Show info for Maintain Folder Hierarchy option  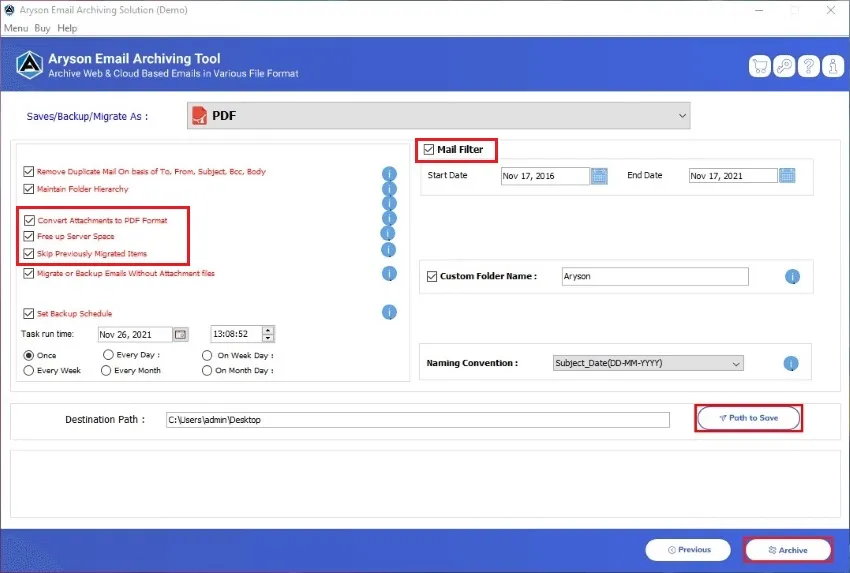pos(389,189)
